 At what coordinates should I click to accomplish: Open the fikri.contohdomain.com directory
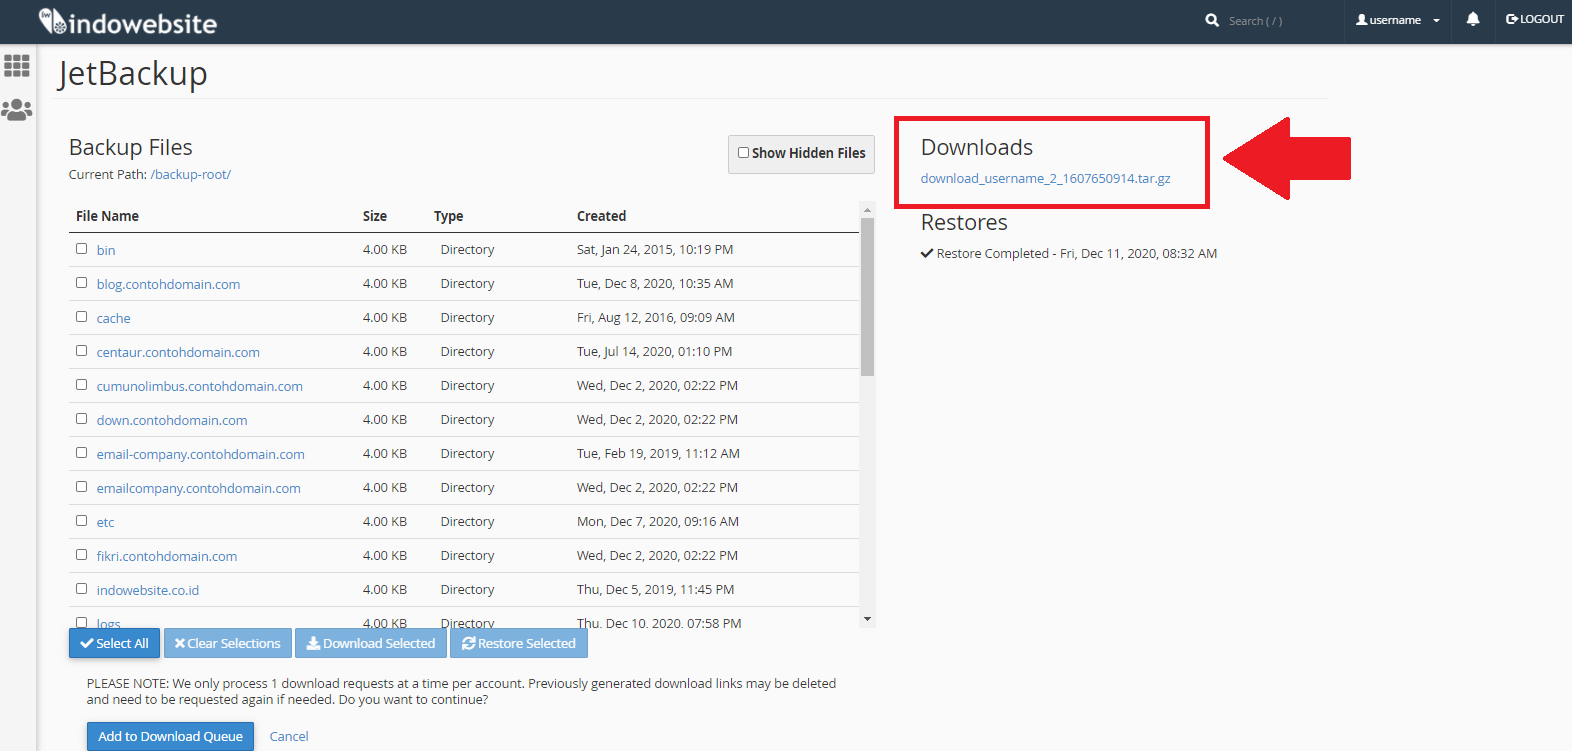coord(167,556)
